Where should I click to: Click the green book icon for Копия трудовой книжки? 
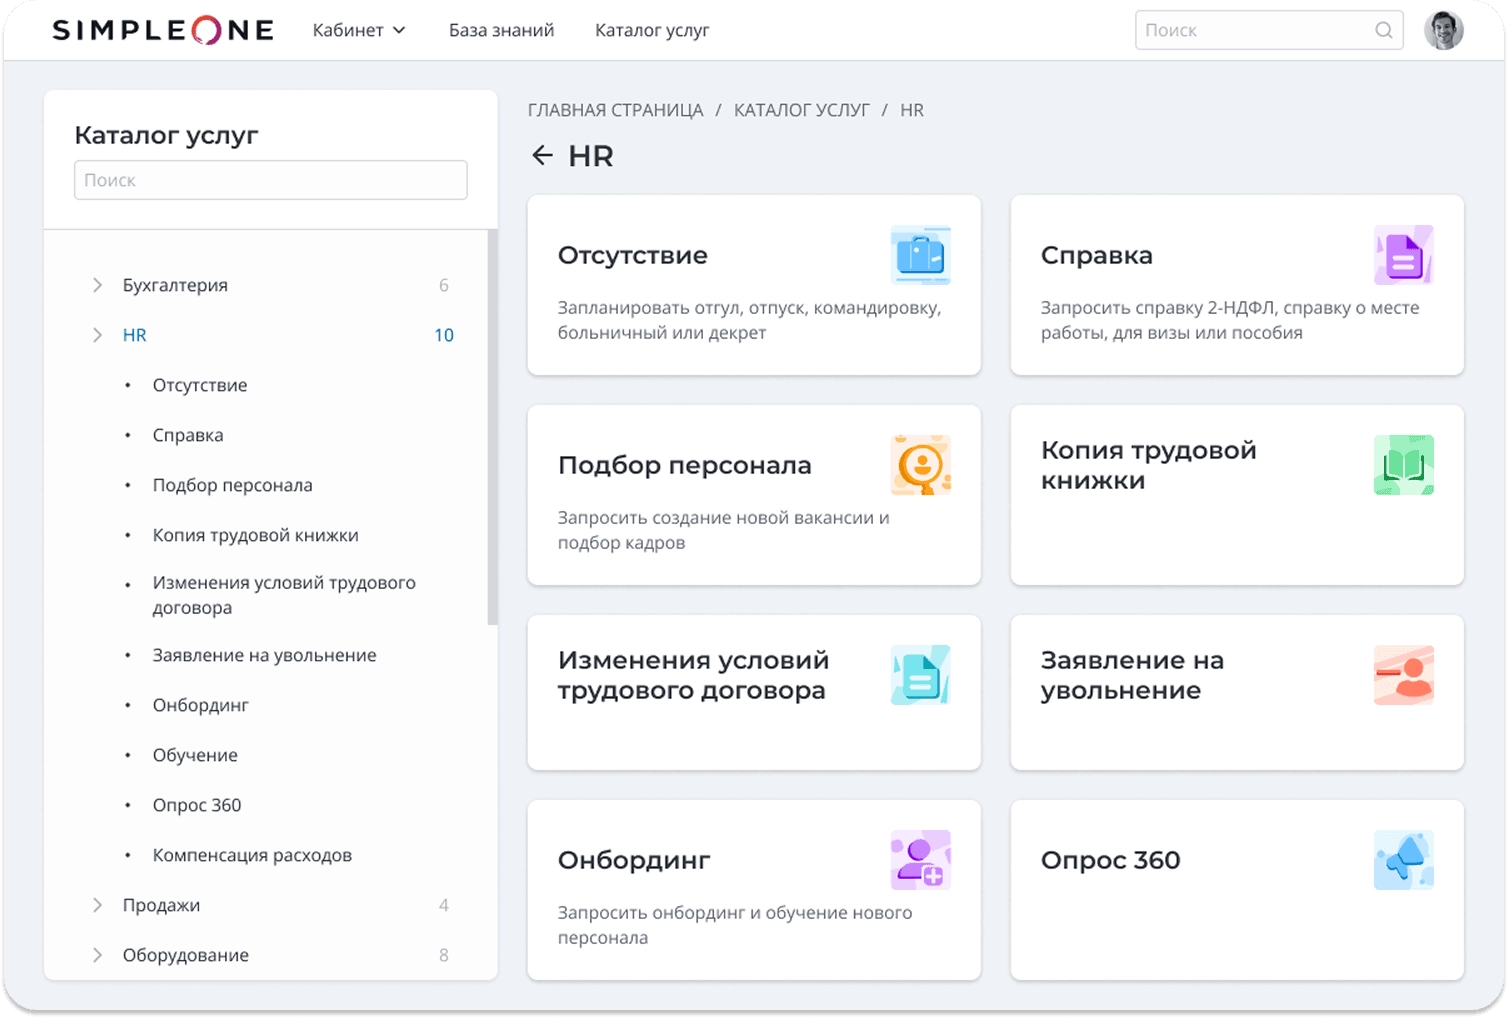[1403, 465]
